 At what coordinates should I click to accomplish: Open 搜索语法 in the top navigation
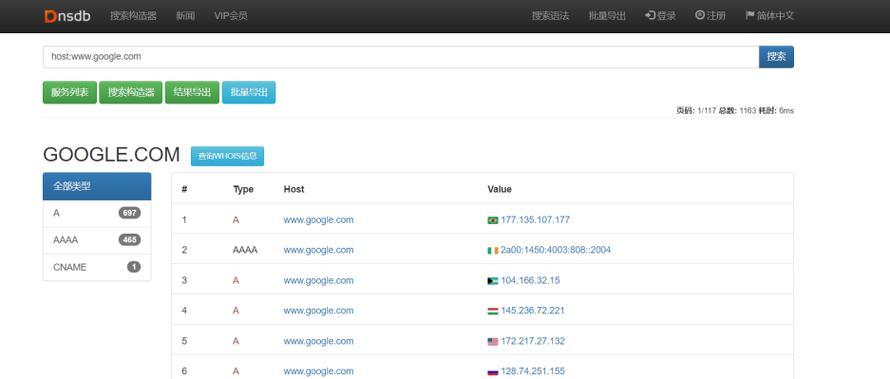(x=550, y=16)
